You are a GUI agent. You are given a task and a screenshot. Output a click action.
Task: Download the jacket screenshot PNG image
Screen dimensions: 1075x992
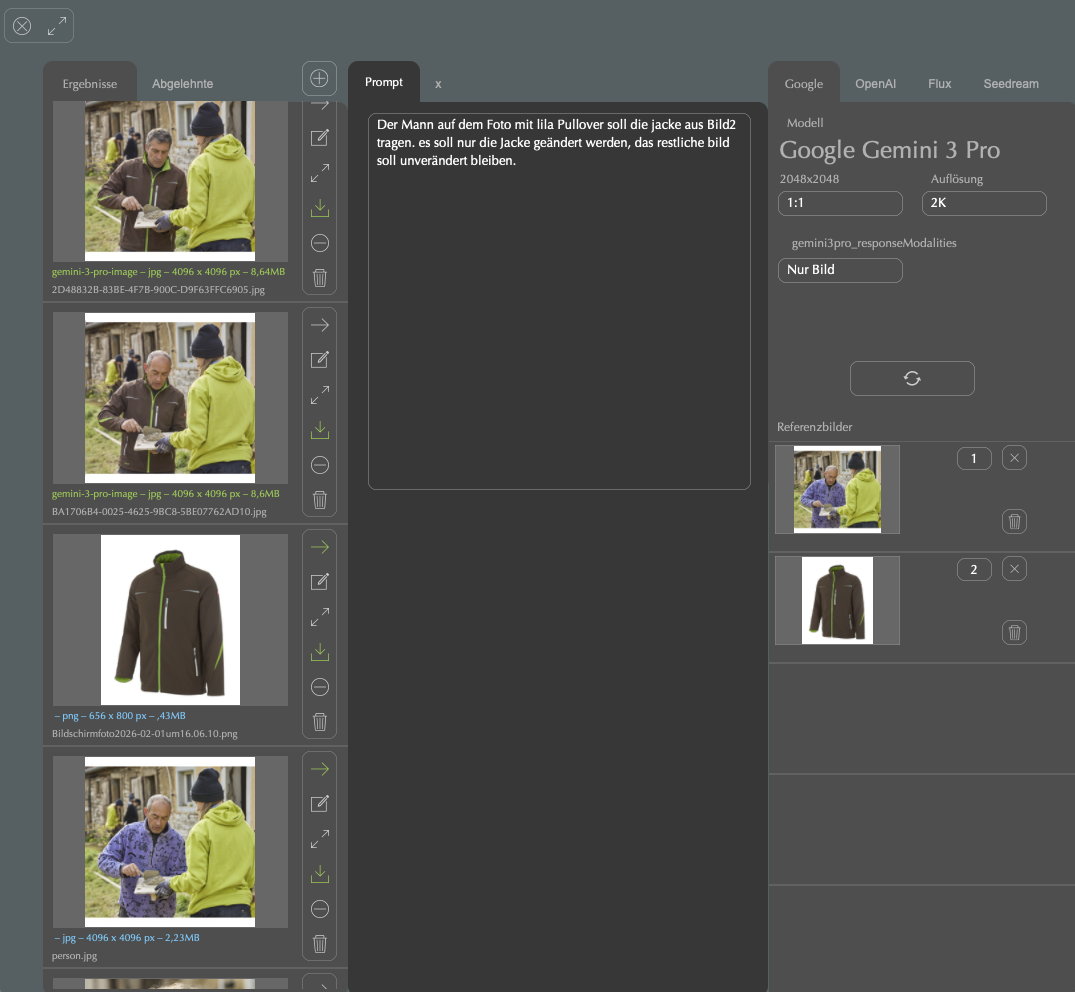tap(320, 652)
